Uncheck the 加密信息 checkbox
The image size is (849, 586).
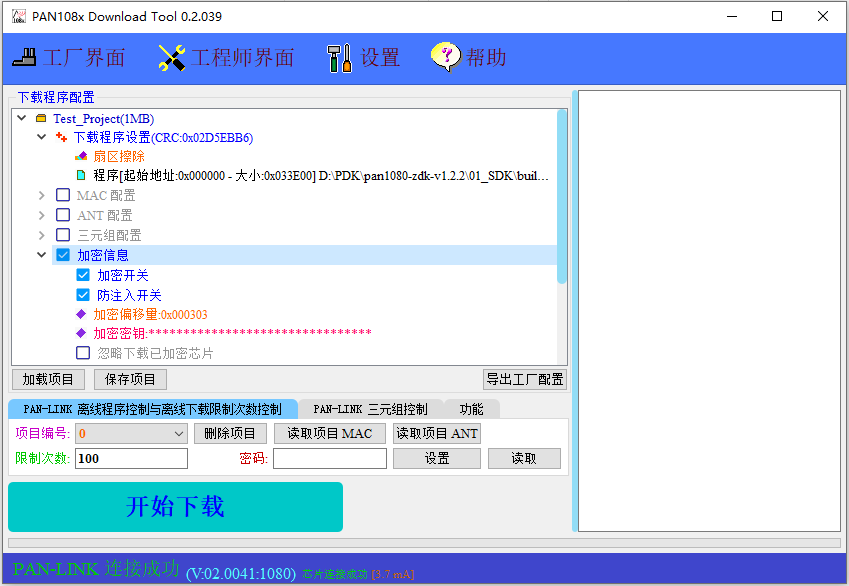(x=63, y=255)
